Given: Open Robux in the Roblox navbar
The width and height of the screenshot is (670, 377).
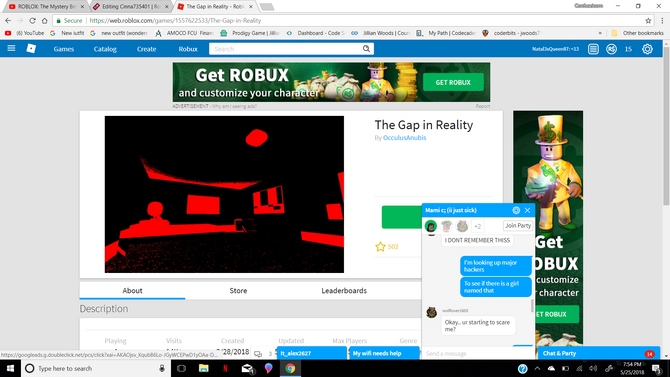Looking at the screenshot, I should click(x=188, y=49).
